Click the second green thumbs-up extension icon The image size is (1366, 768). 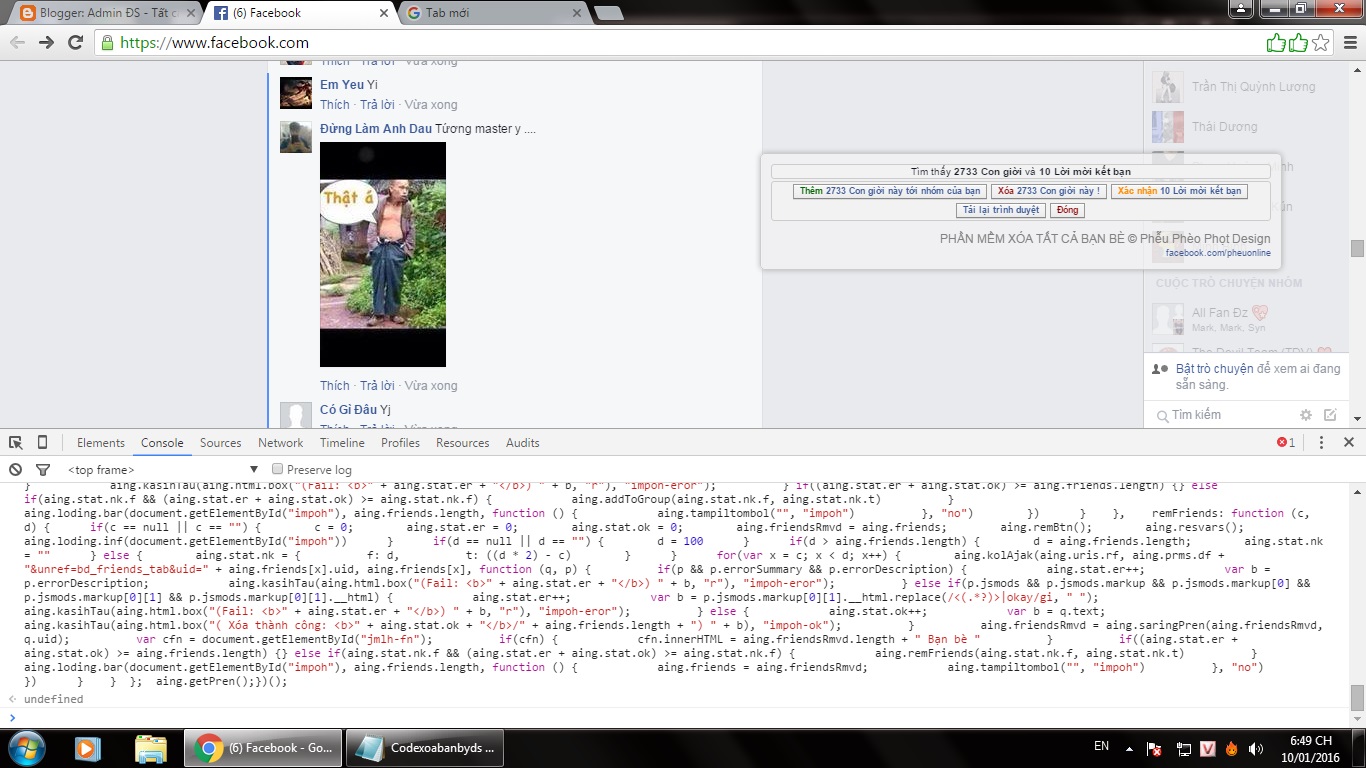click(1298, 42)
